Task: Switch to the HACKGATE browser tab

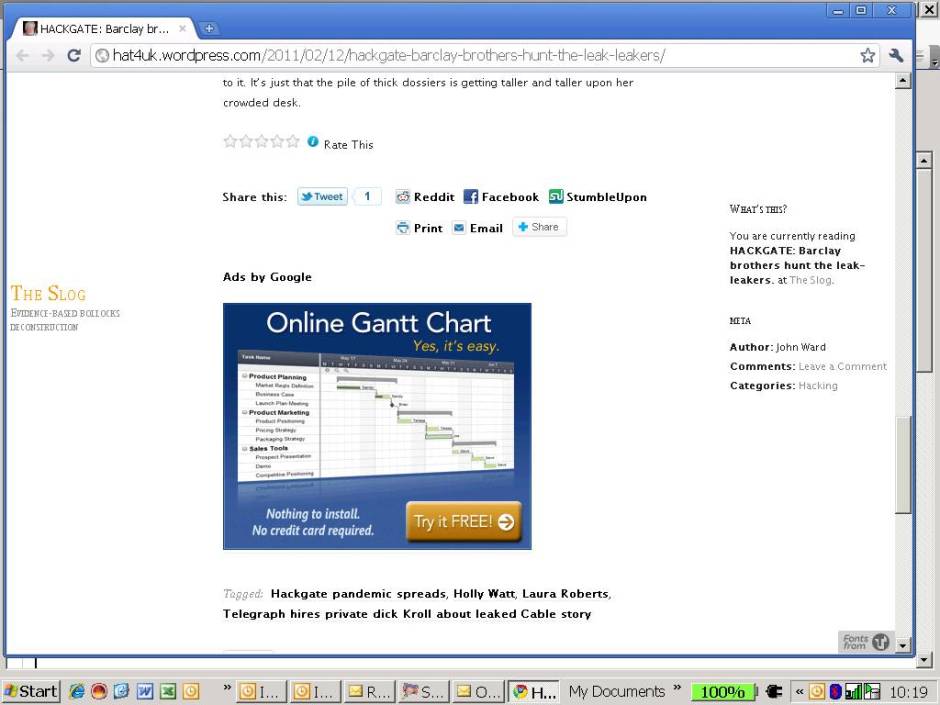Action: coord(100,29)
